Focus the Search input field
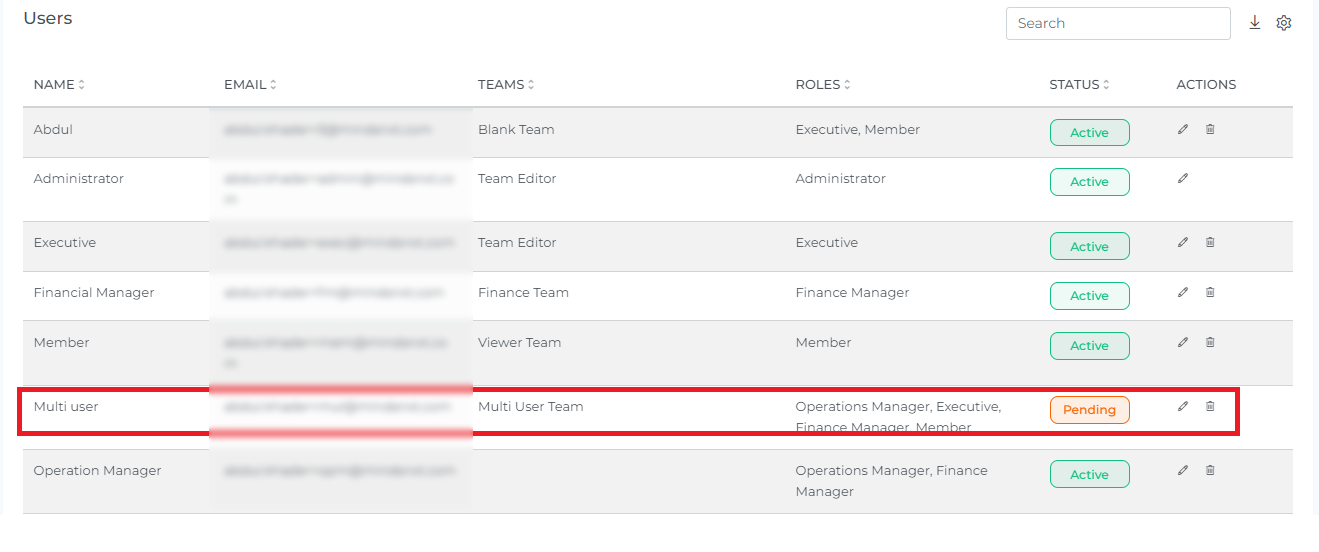Image resolution: width=1319 pixels, height=552 pixels. click(x=1117, y=23)
